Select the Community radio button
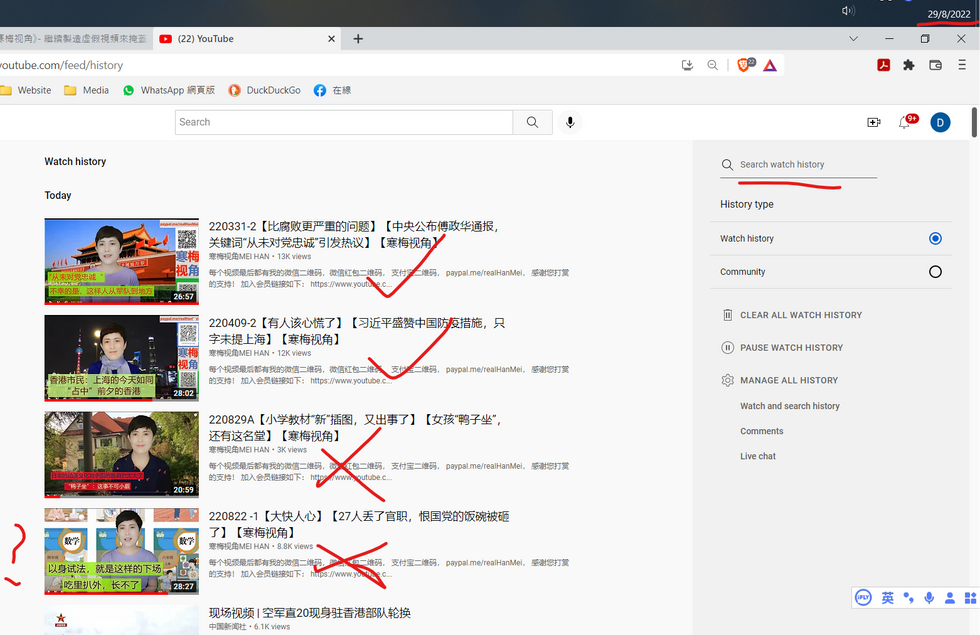980x635 pixels. pos(935,272)
